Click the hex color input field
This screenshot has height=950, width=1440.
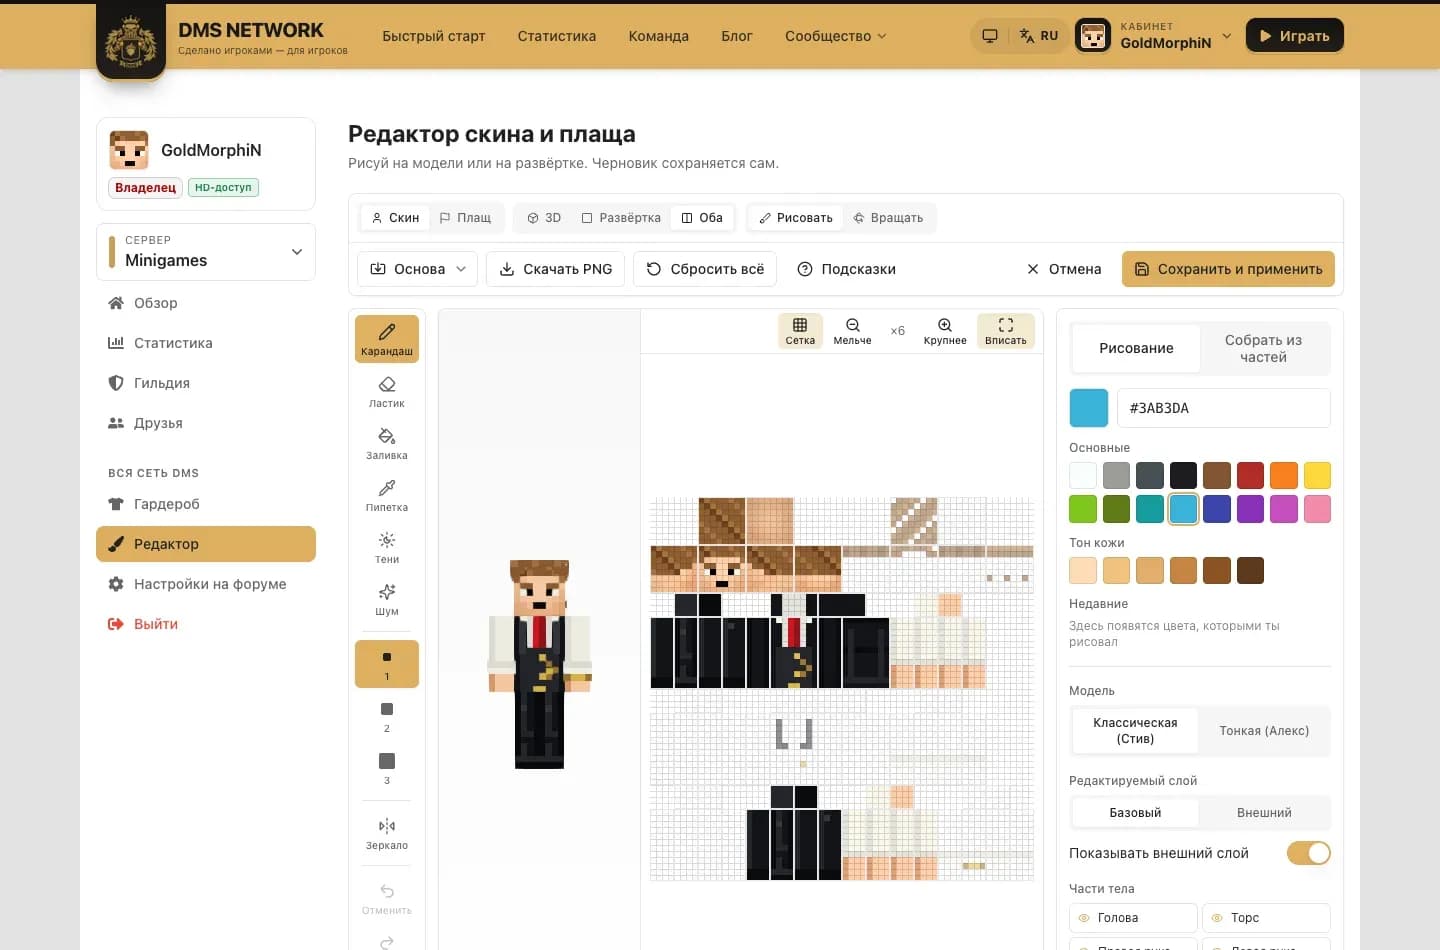(1224, 408)
